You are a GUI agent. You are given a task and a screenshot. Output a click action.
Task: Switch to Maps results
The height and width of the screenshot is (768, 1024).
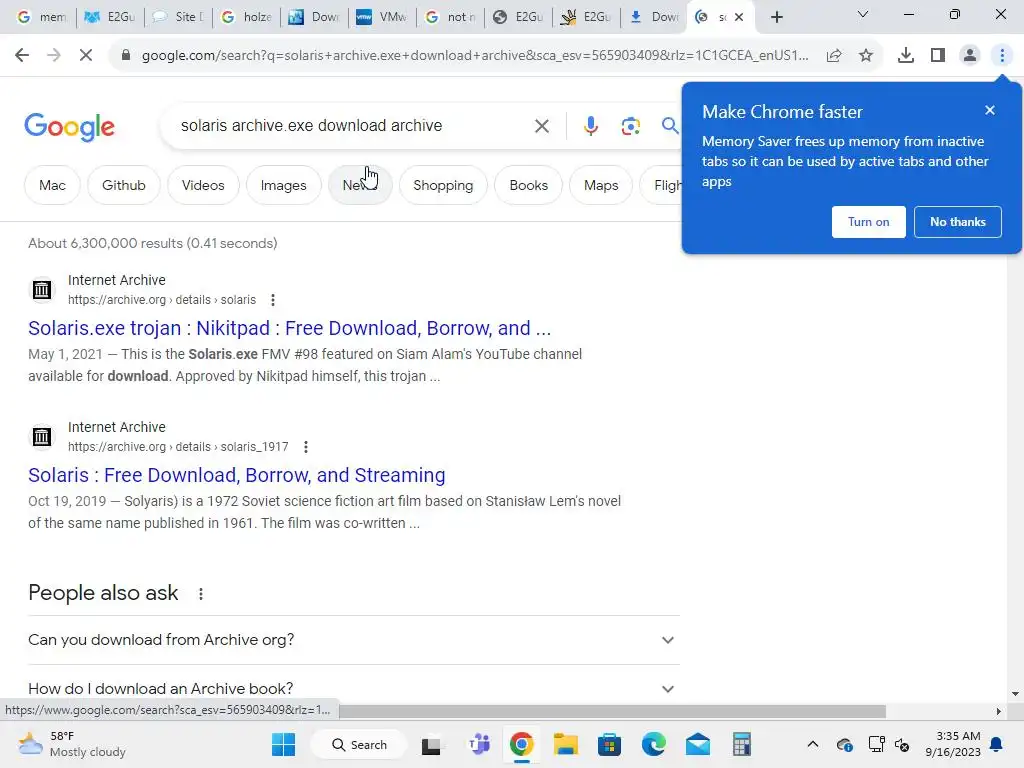(601, 185)
